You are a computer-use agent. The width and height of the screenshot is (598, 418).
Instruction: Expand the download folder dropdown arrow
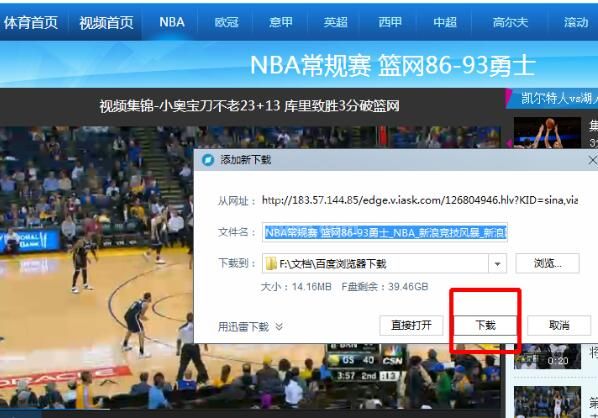coord(497,264)
